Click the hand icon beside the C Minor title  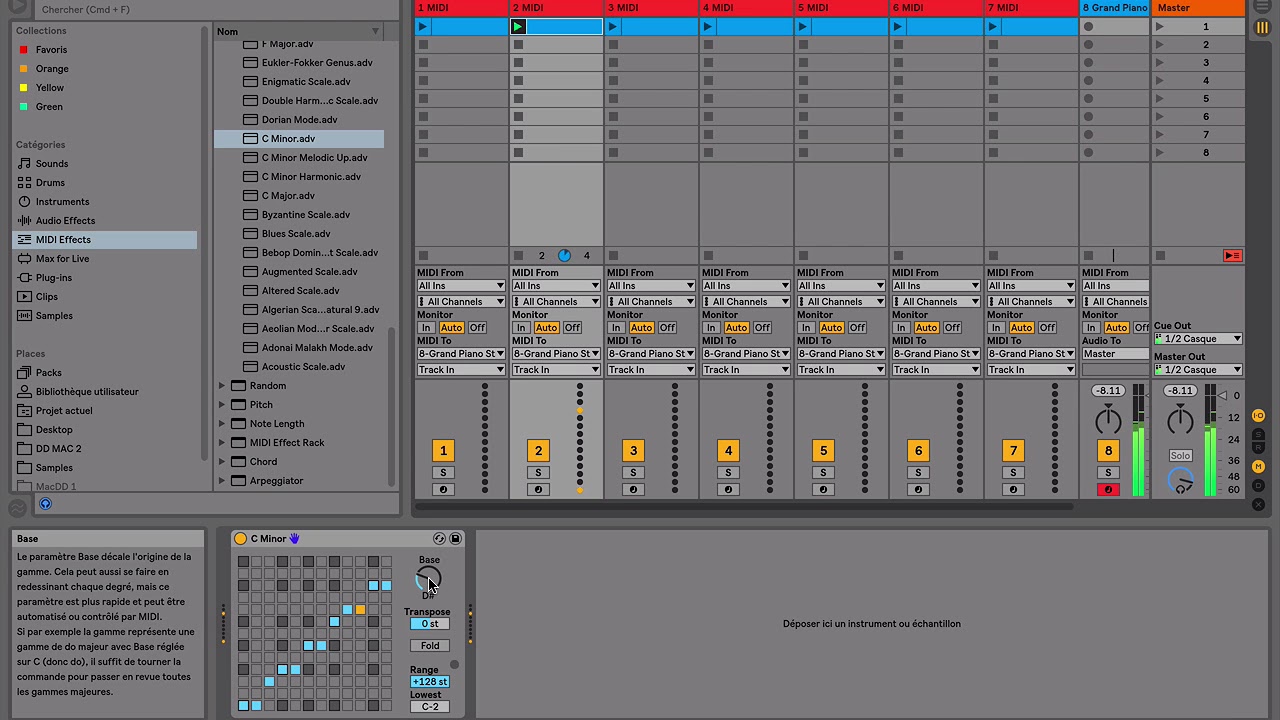click(x=295, y=538)
